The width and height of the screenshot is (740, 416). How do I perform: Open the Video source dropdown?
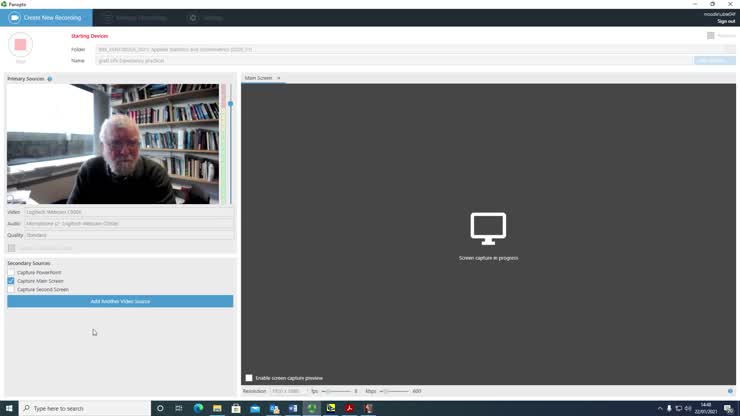129,212
